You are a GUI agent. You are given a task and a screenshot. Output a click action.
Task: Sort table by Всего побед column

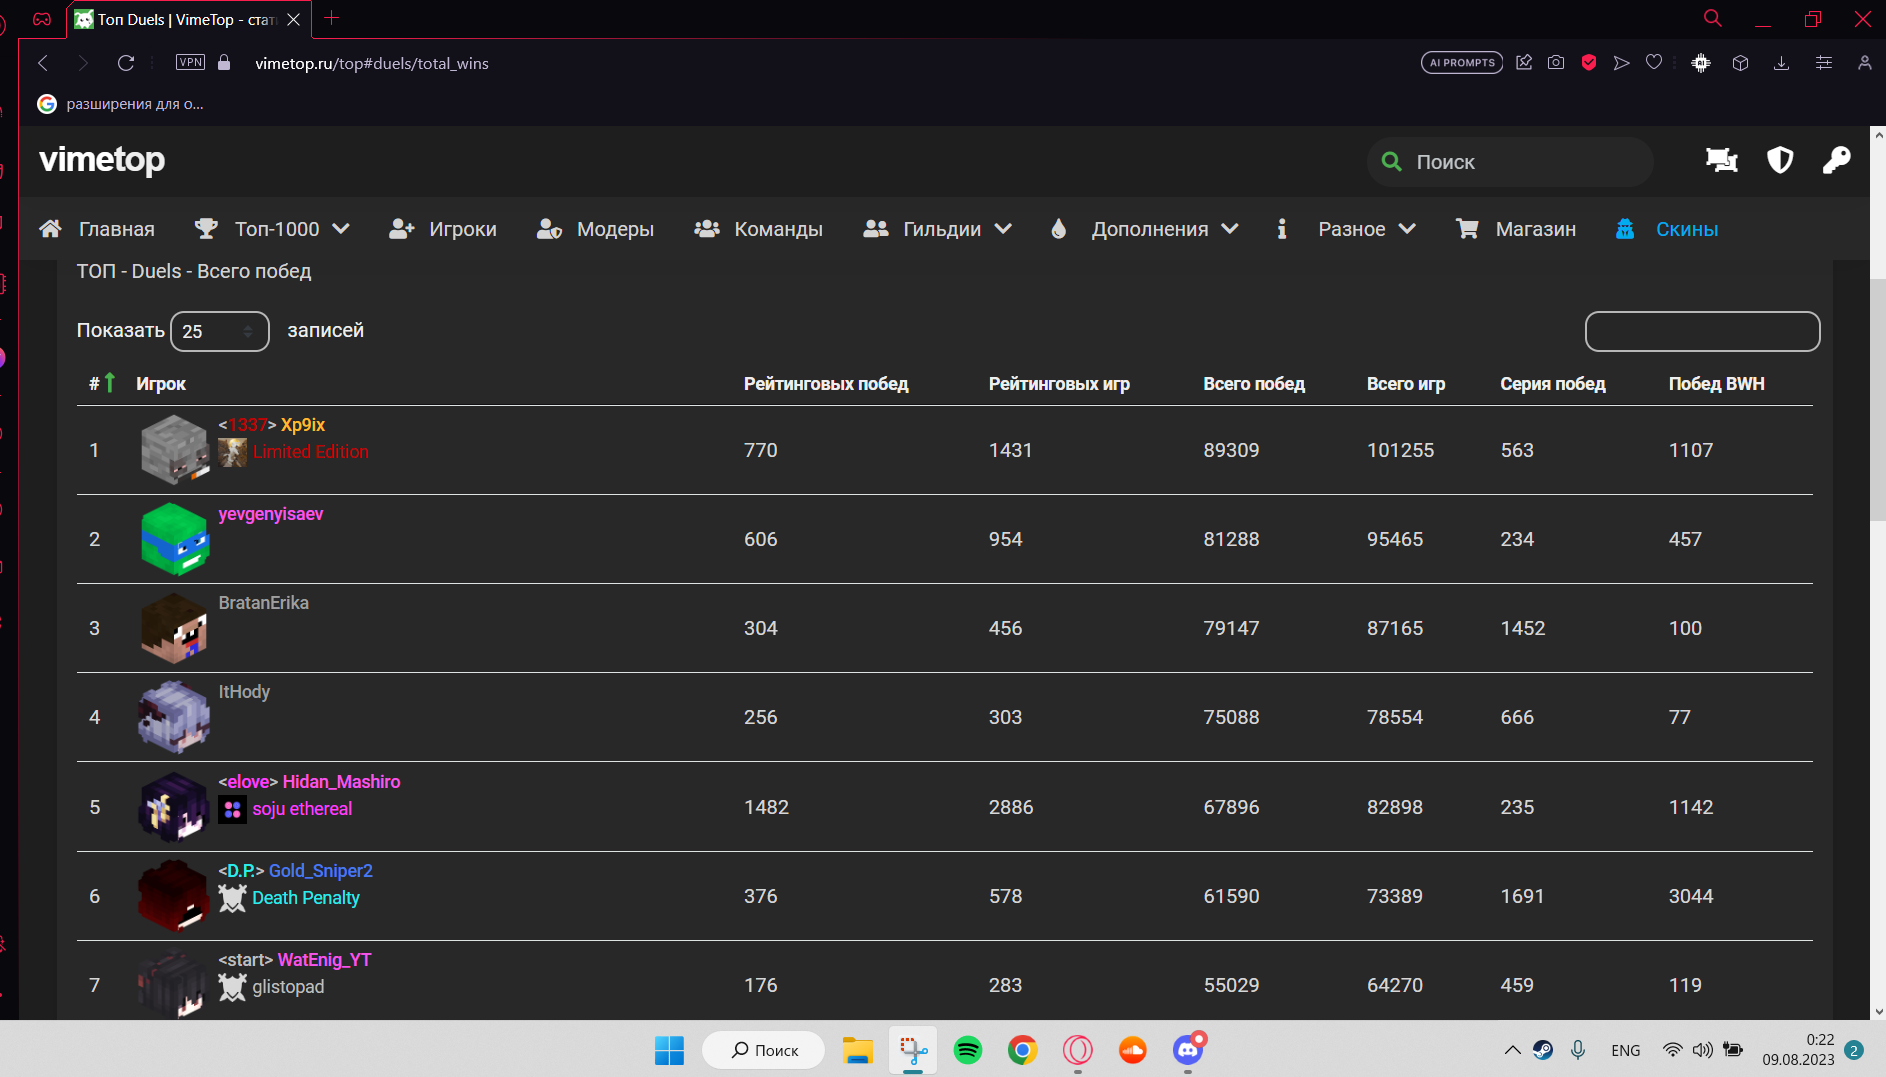pyautogui.click(x=1253, y=384)
